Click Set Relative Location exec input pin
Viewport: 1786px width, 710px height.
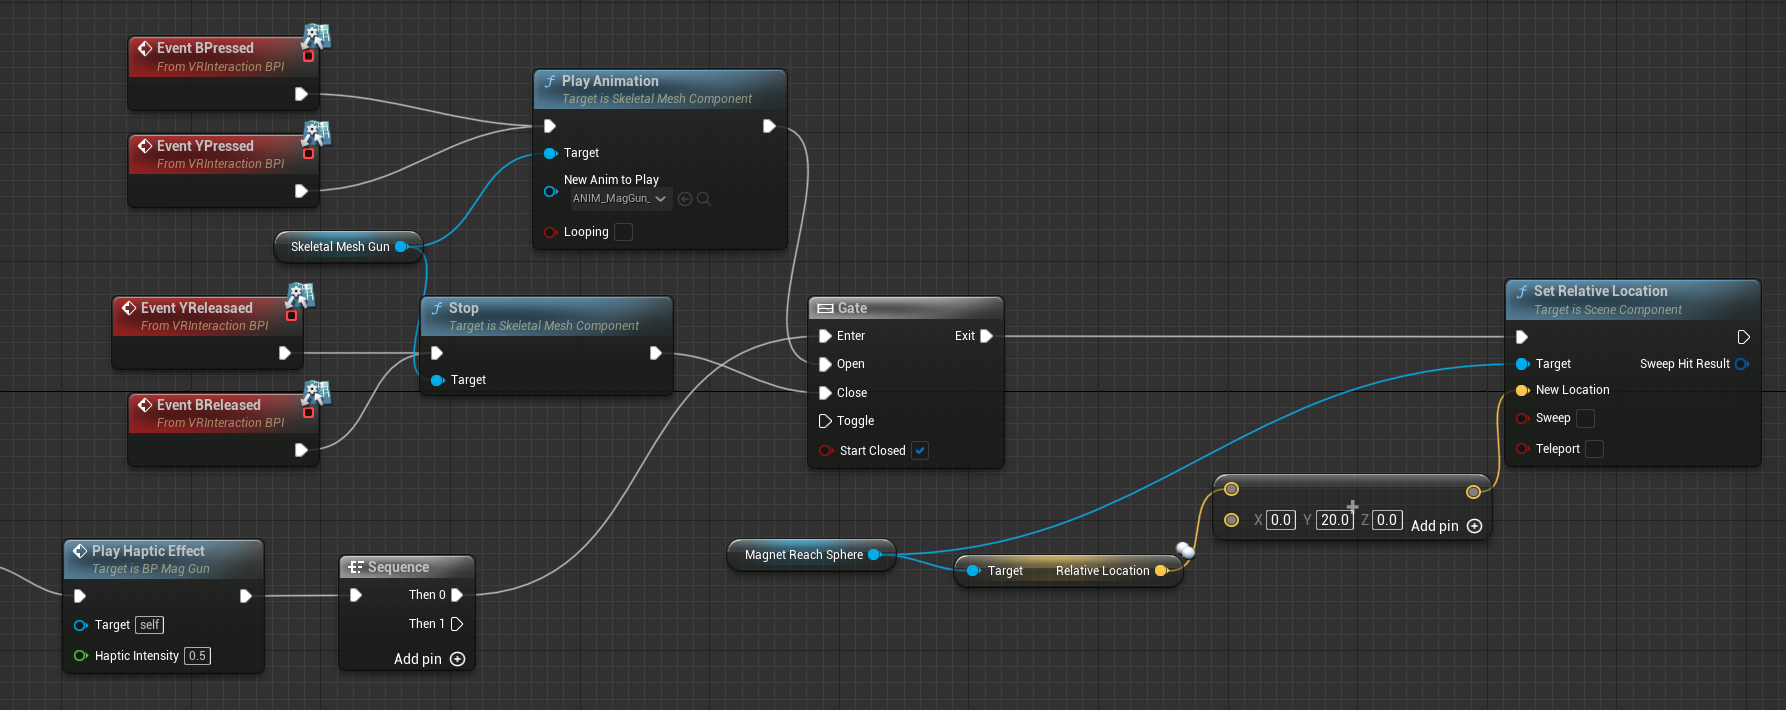[1522, 337]
